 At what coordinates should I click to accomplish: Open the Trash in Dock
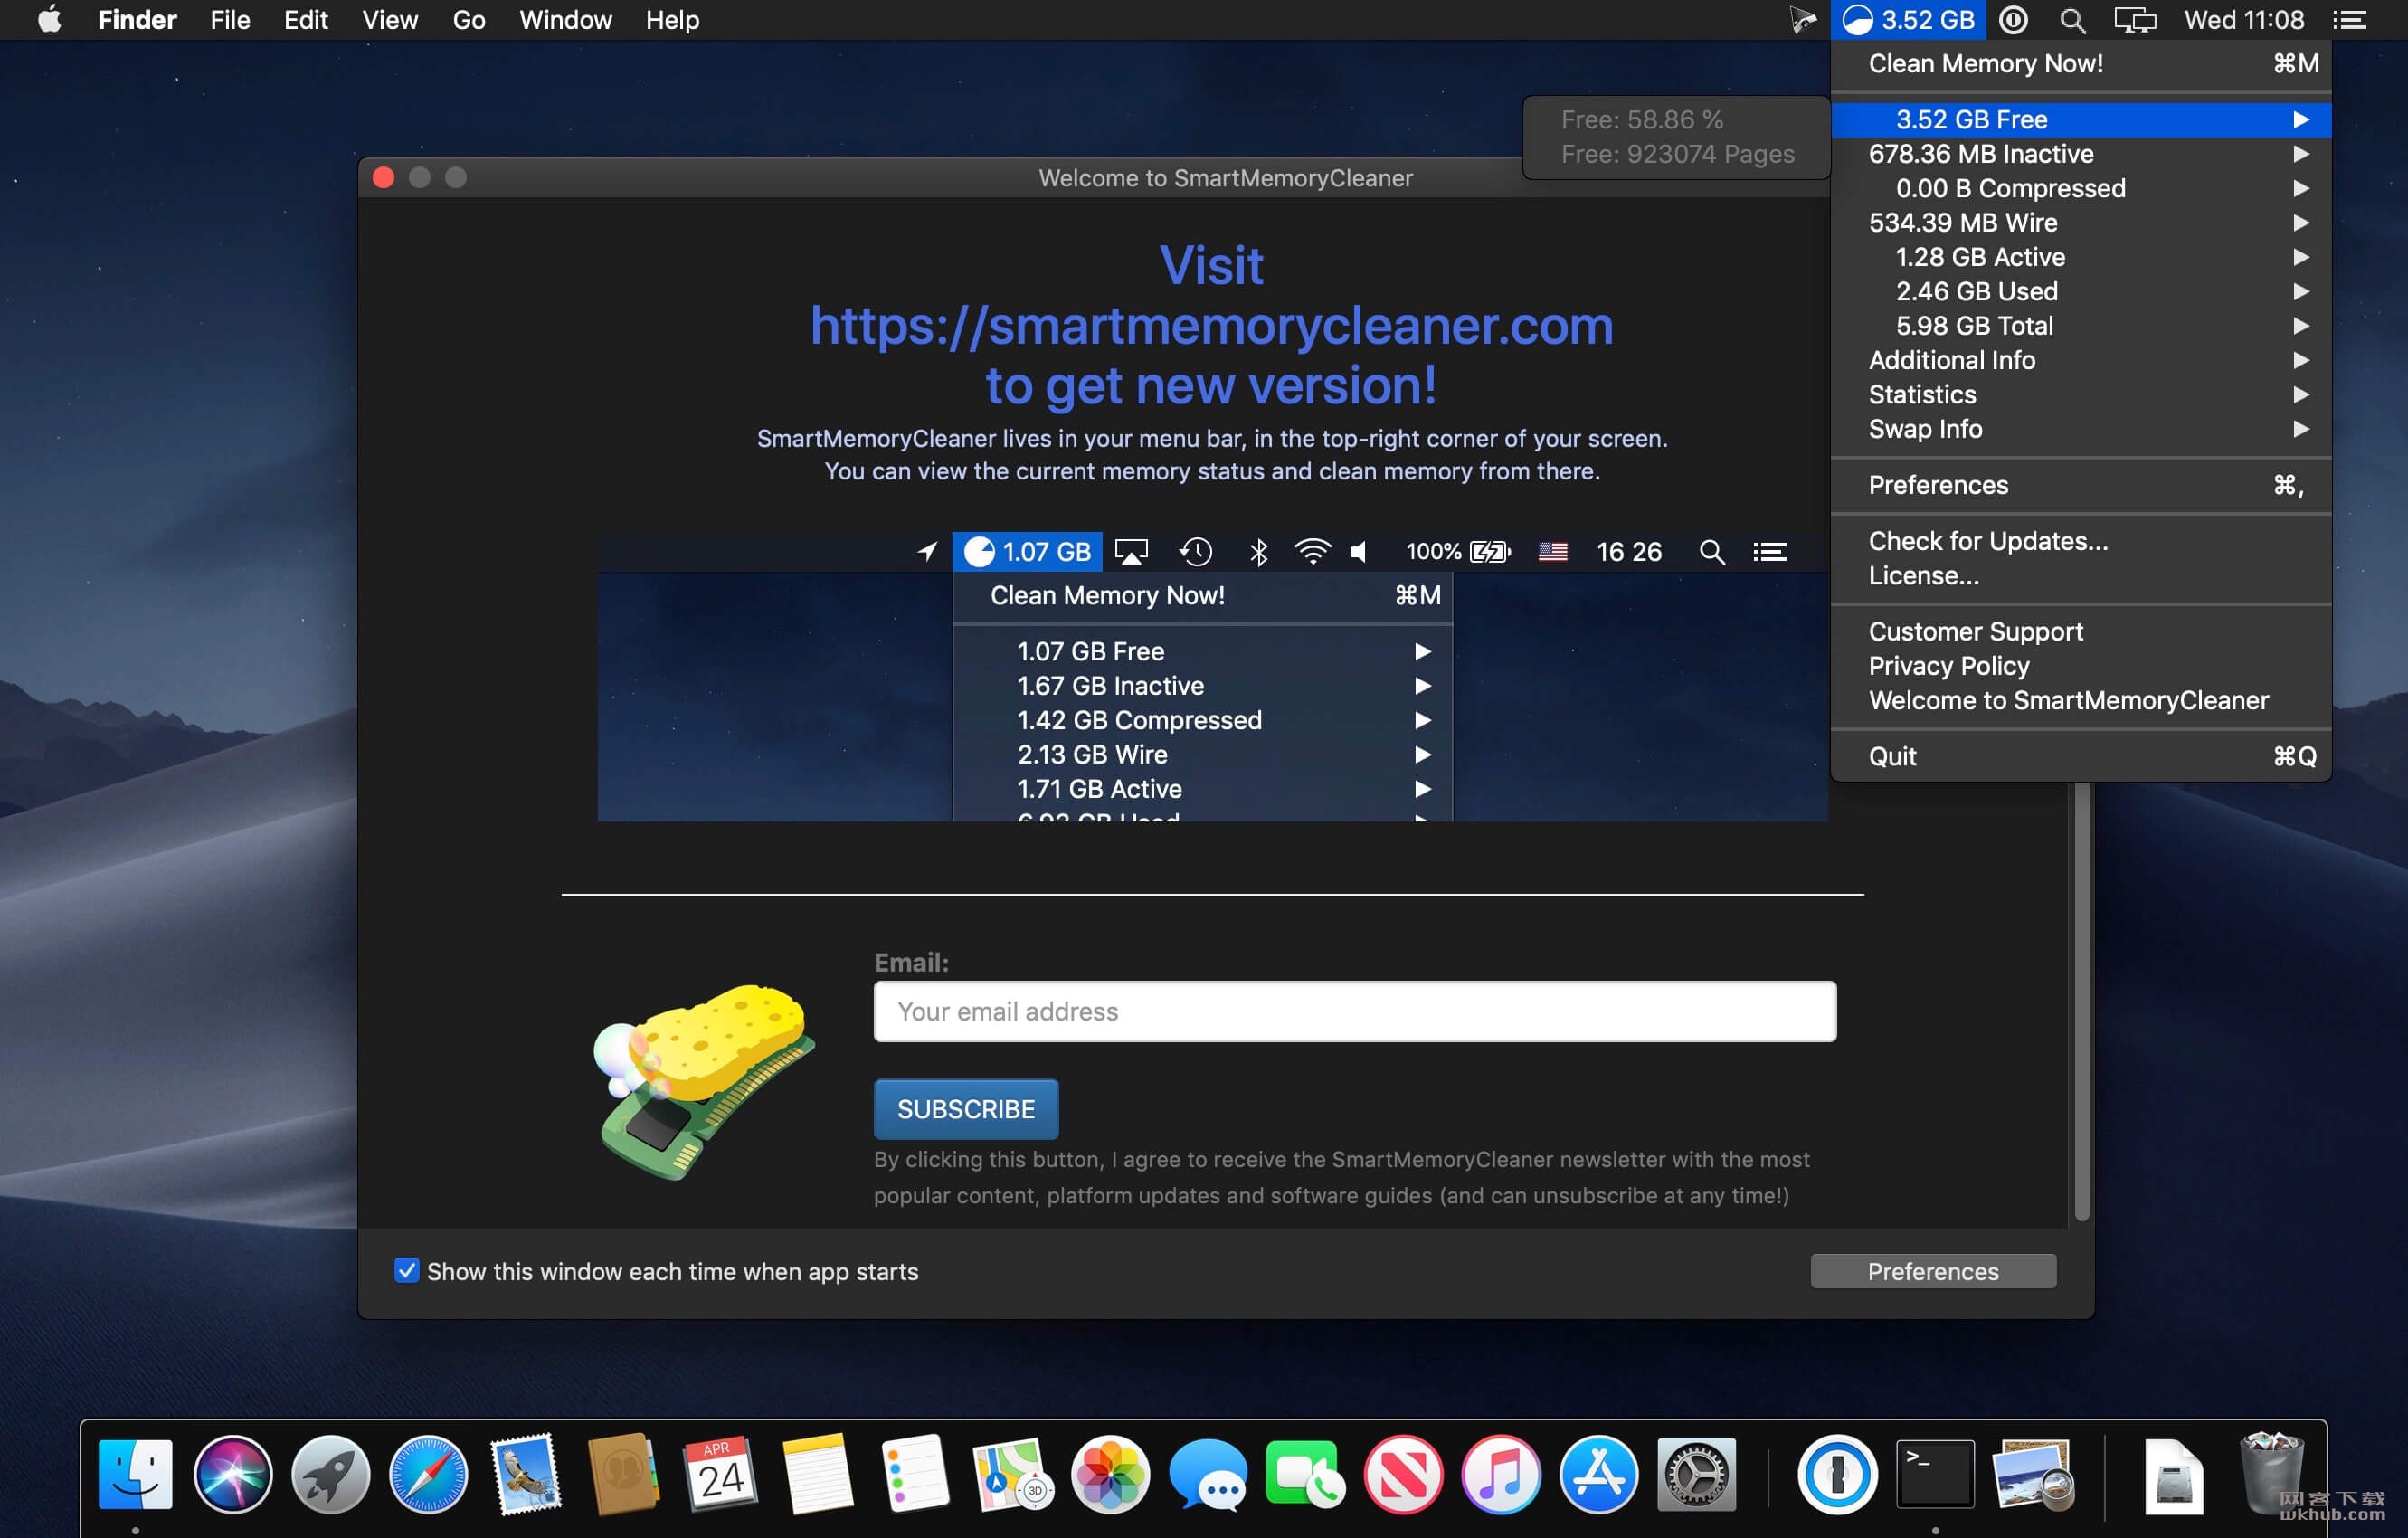pos(2272,1474)
